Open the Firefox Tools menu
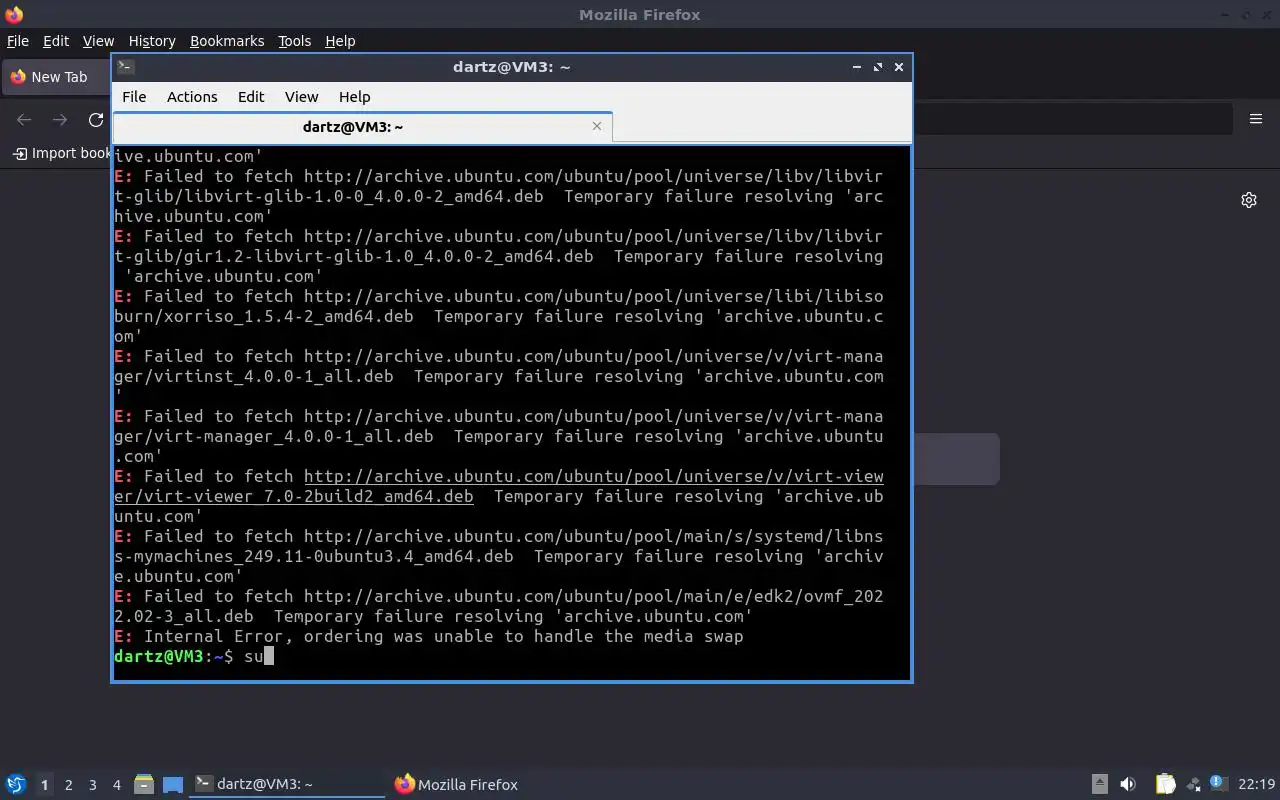 tap(294, 41)
